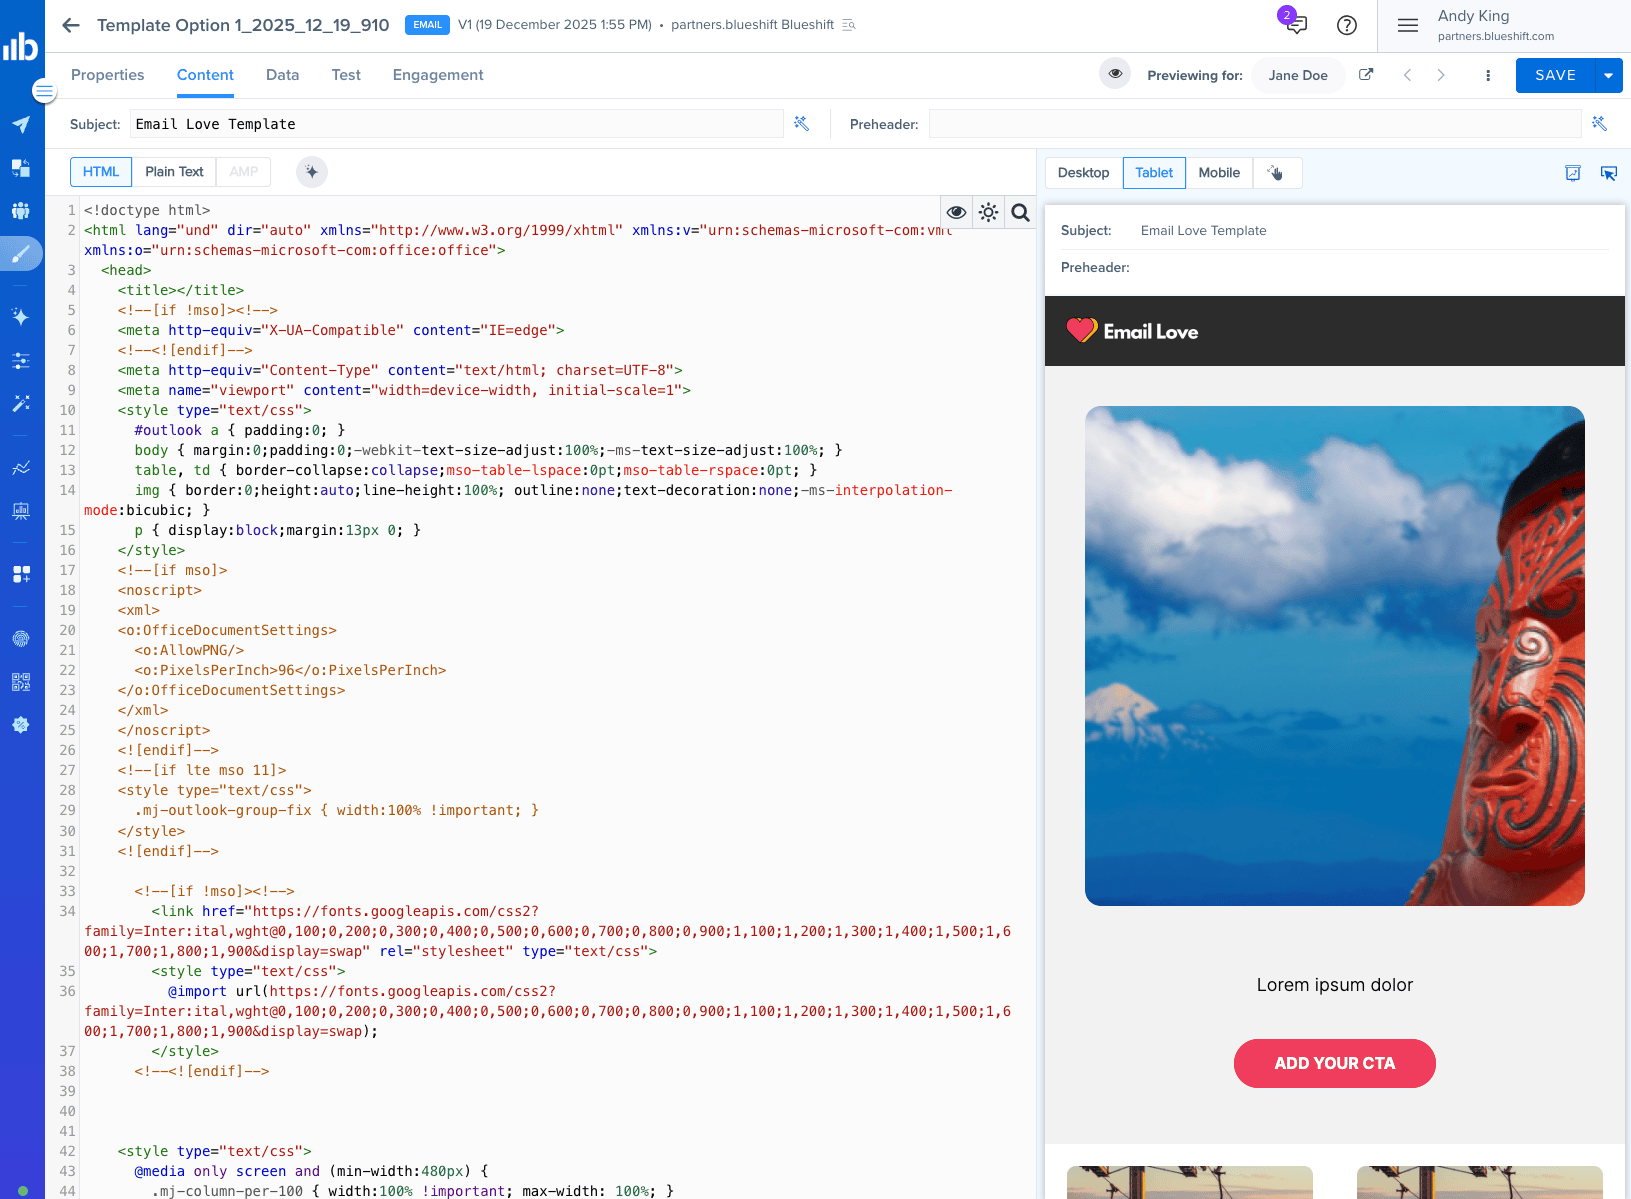Image resolution: width=1631 pixels, height=1199 pixels.
Task: Open the Engagement tab
Action: 438,75
